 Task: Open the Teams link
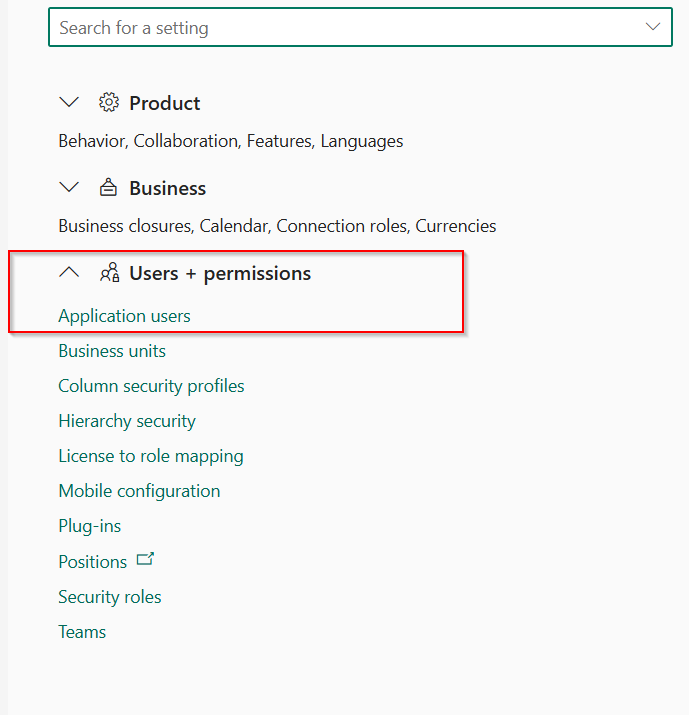82,632
